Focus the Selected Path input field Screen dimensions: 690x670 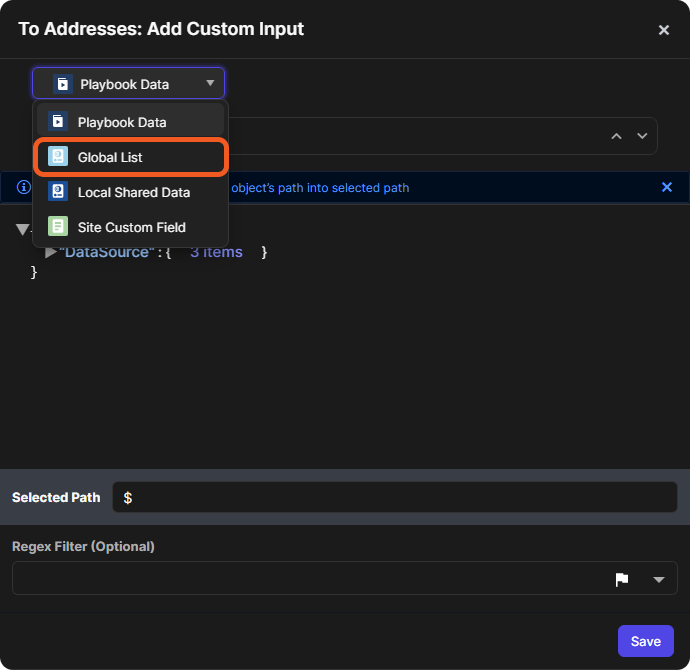[395, 497]
